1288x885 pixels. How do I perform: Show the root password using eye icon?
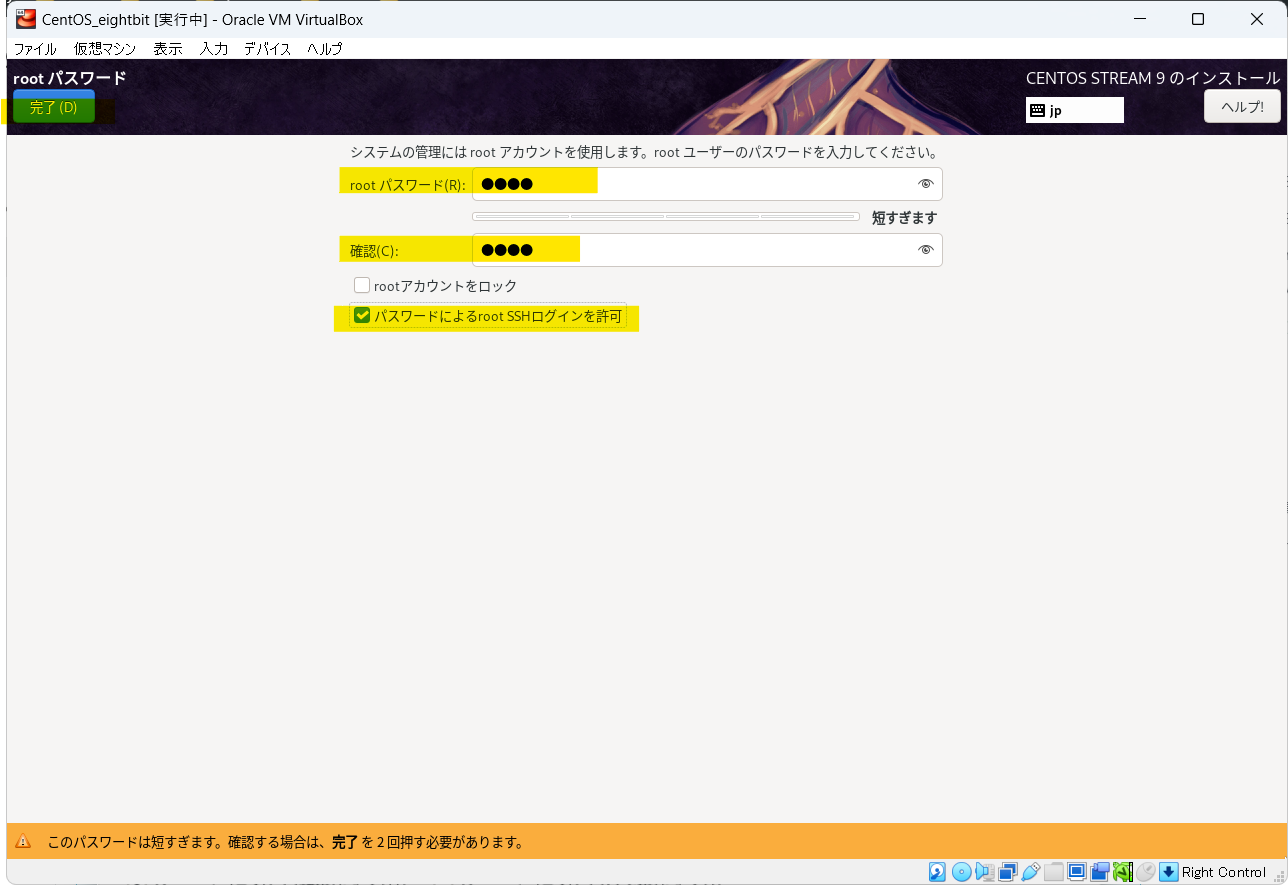[926, 183]
